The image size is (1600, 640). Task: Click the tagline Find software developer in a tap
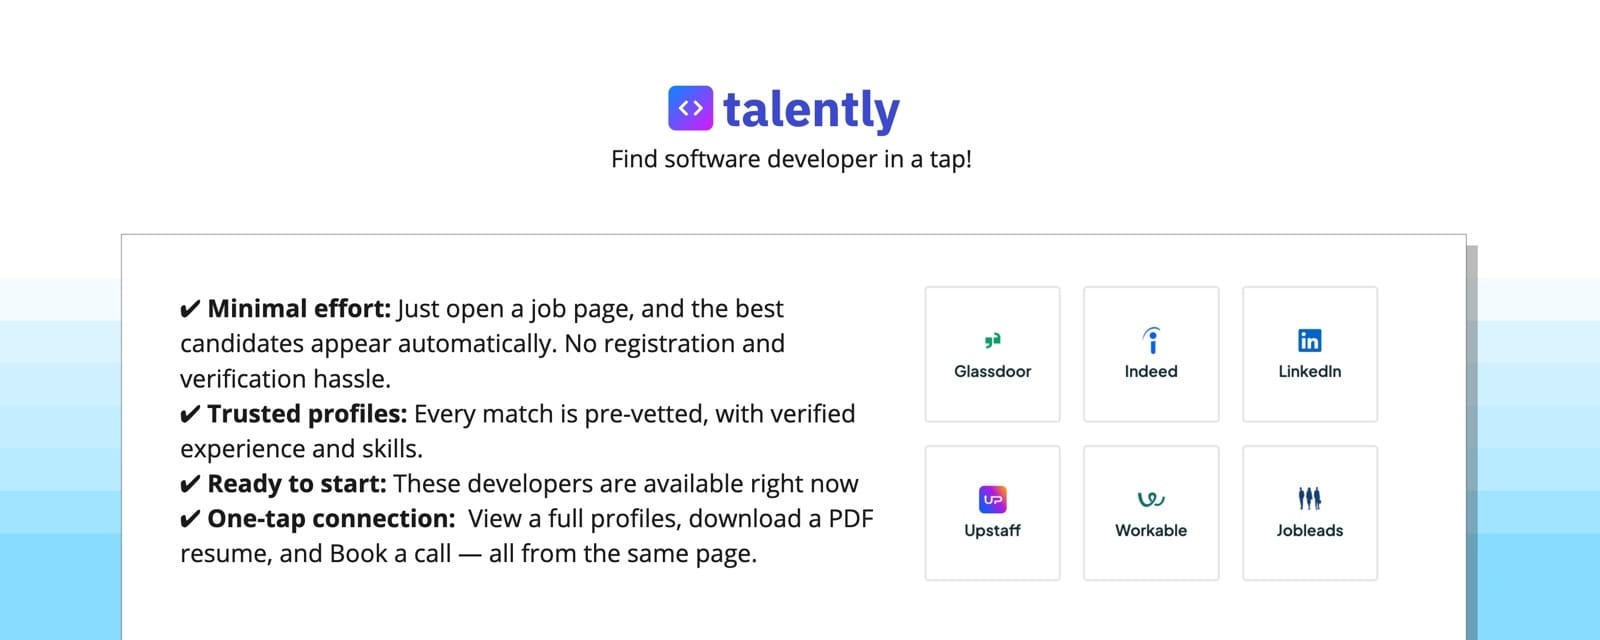(x=792, y=158)
